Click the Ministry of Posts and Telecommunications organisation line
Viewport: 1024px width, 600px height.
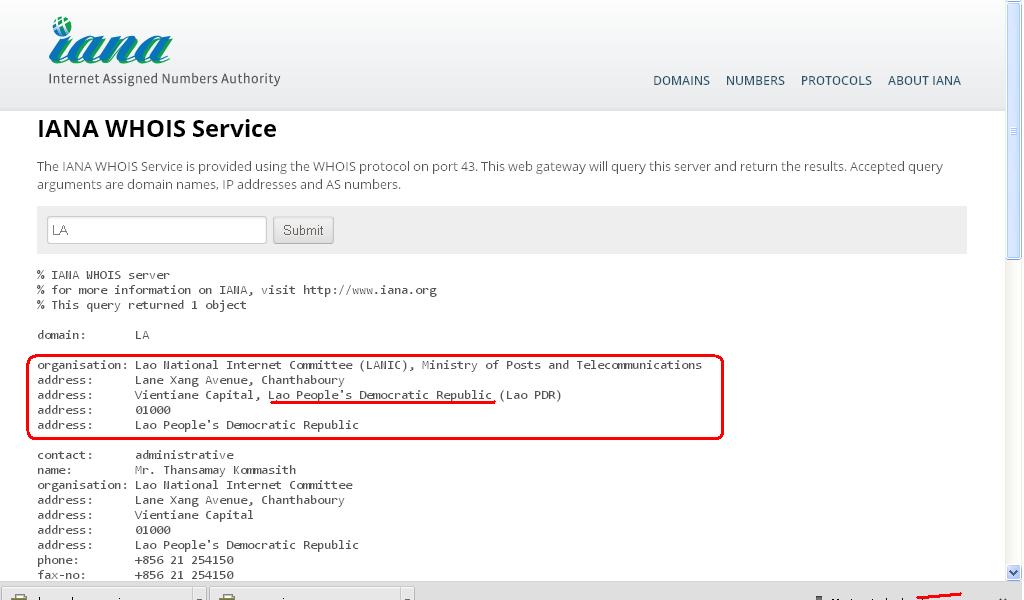click(x=369, y=365)
